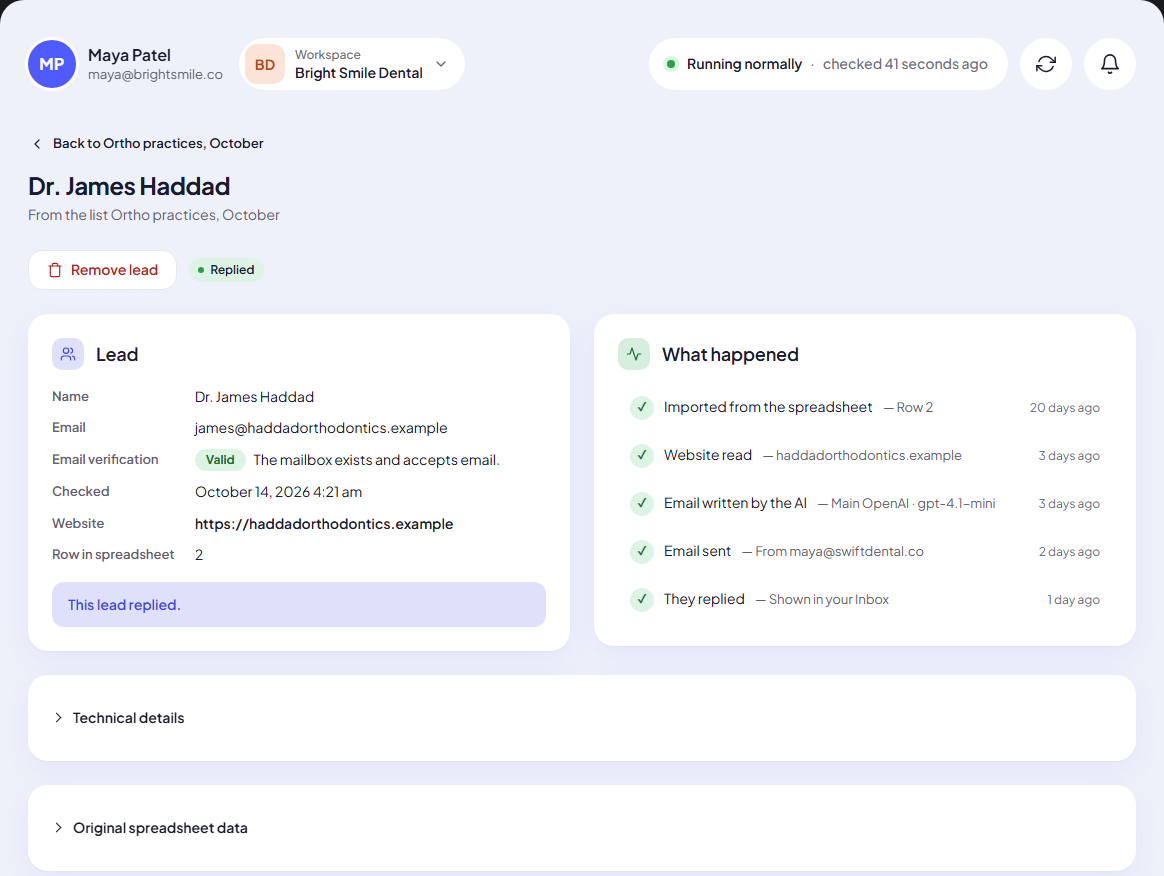Open the notifications bell

click(1109, 64)
